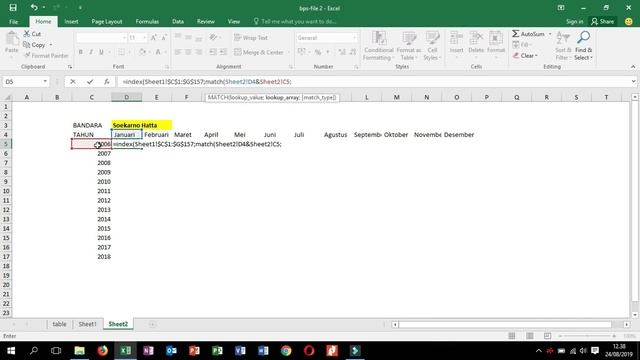This screenshot has width=640, height=360.
Task: Toggle Bold formatting
Action: [80, 52]
